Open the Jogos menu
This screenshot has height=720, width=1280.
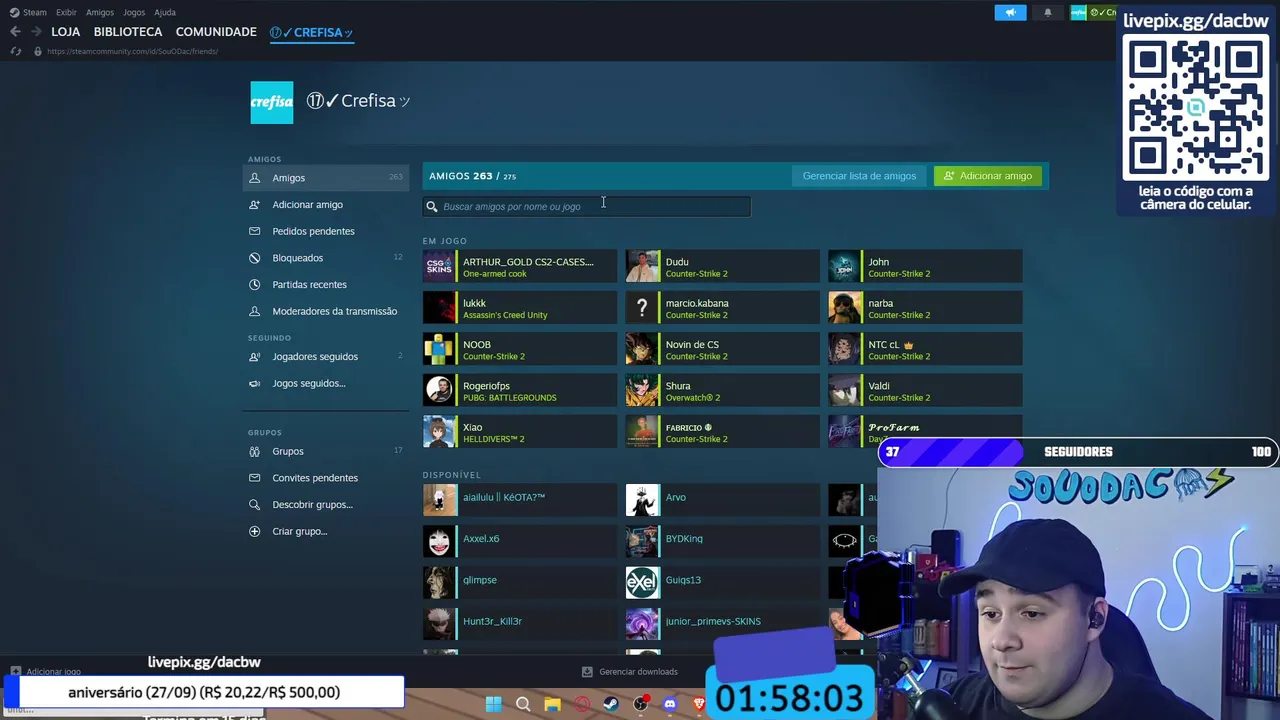[x=134, y=12]
